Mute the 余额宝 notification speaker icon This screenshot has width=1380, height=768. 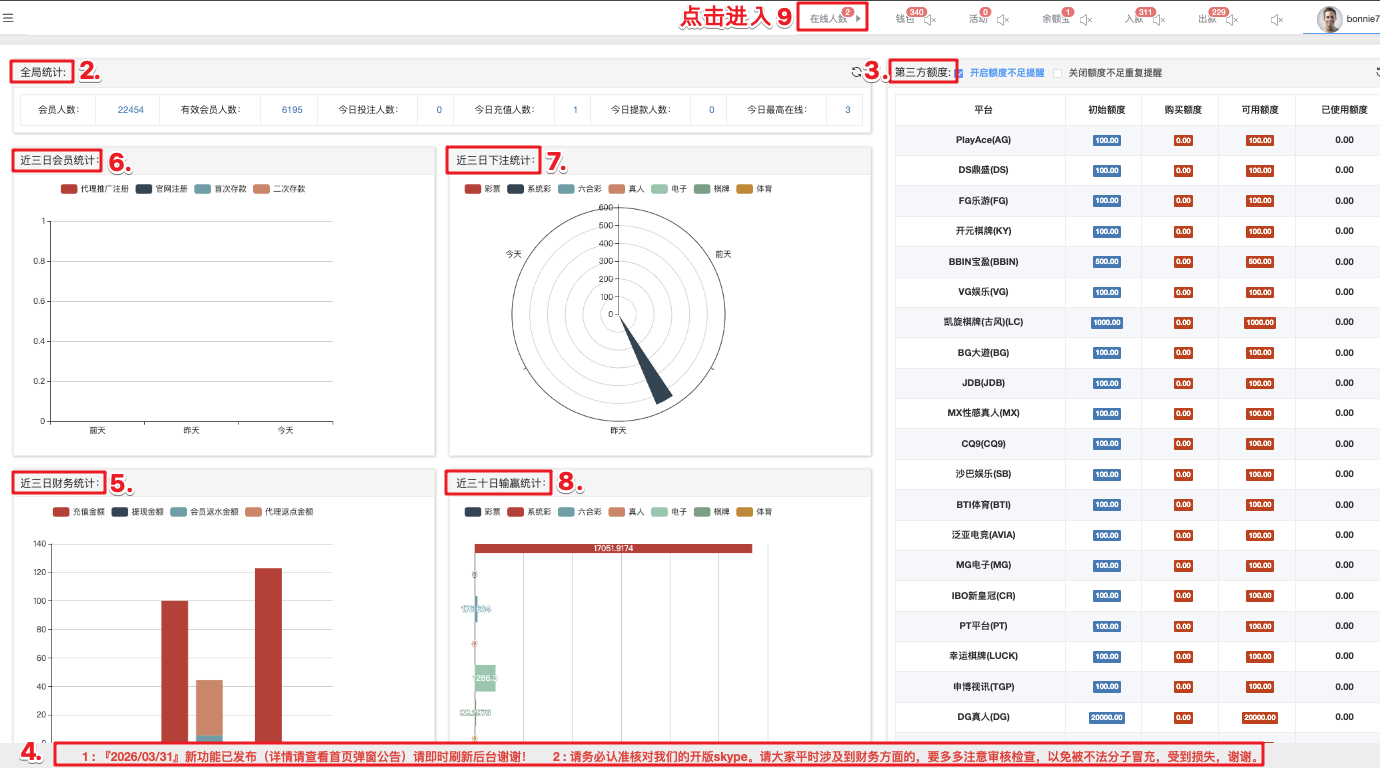(x=1086, y=20)
